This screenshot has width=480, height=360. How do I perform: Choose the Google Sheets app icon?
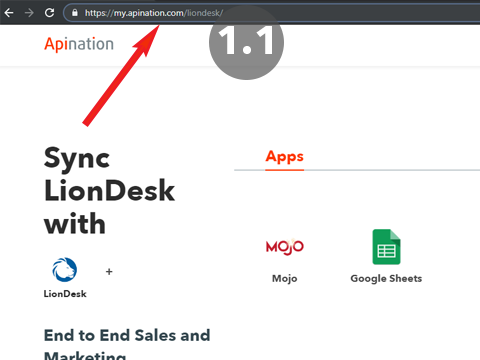386,247
